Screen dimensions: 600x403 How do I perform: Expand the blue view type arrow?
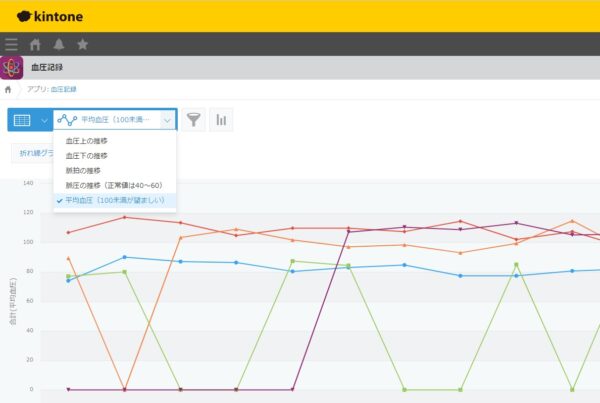[43, 120]
